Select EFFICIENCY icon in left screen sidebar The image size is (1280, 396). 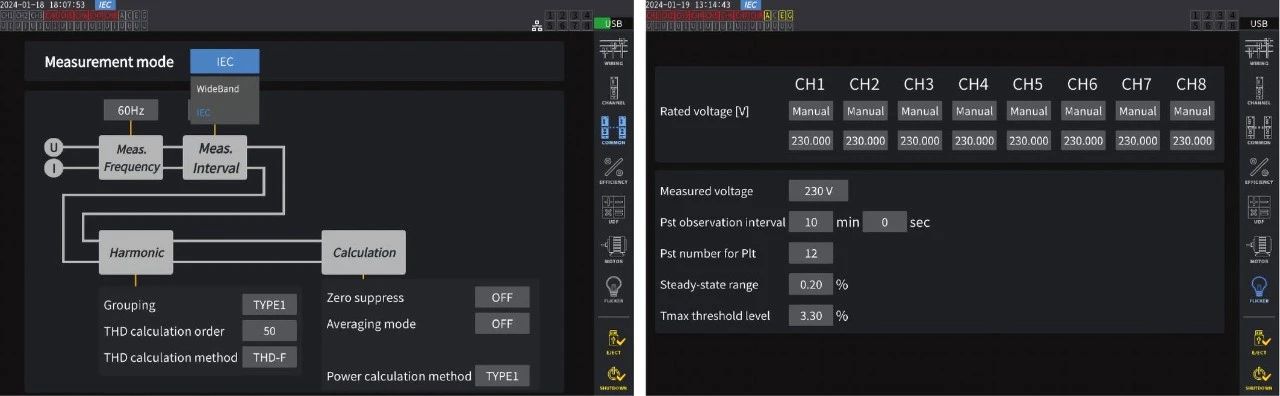point(614,170)
